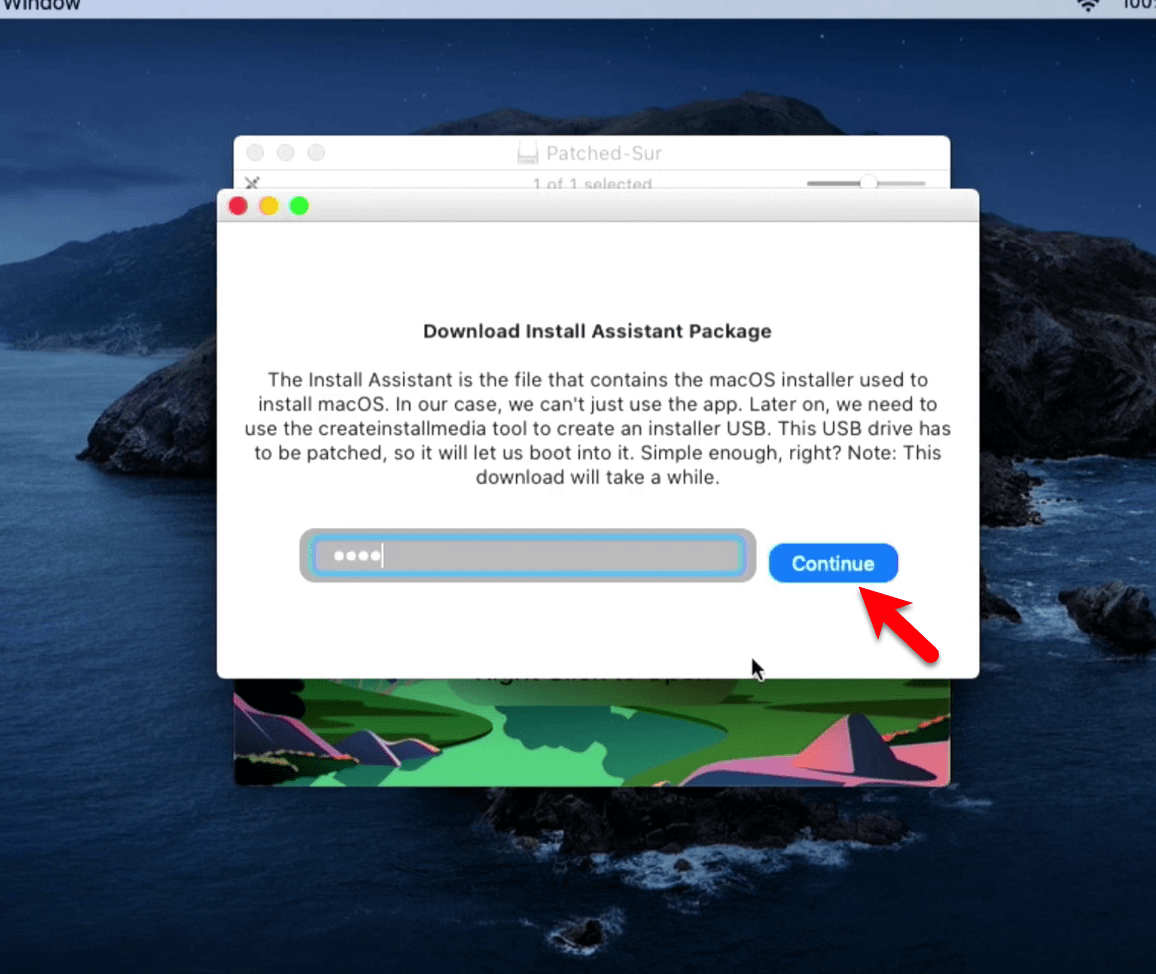Click the "Patched-Sur" window title text
The width and height of the screenshot is (1156, 974).
point(604,153)
